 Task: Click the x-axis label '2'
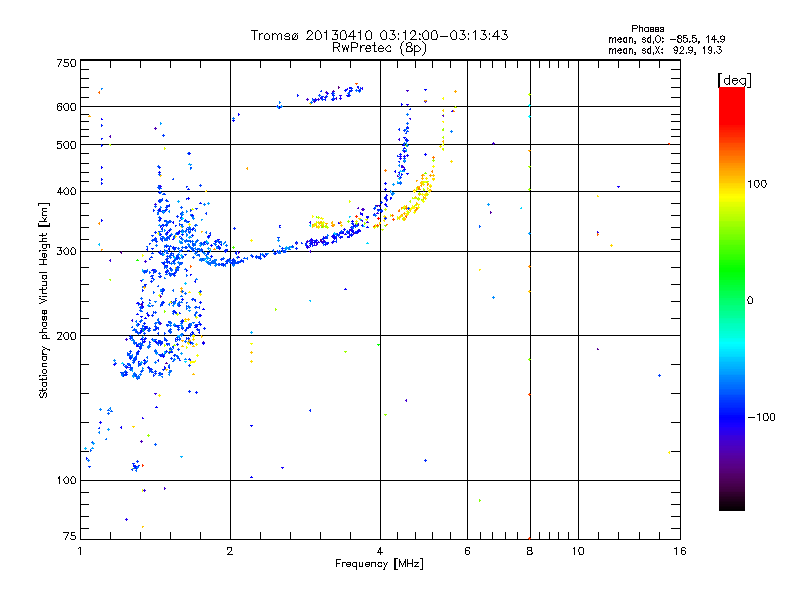(x=230, y=551)
